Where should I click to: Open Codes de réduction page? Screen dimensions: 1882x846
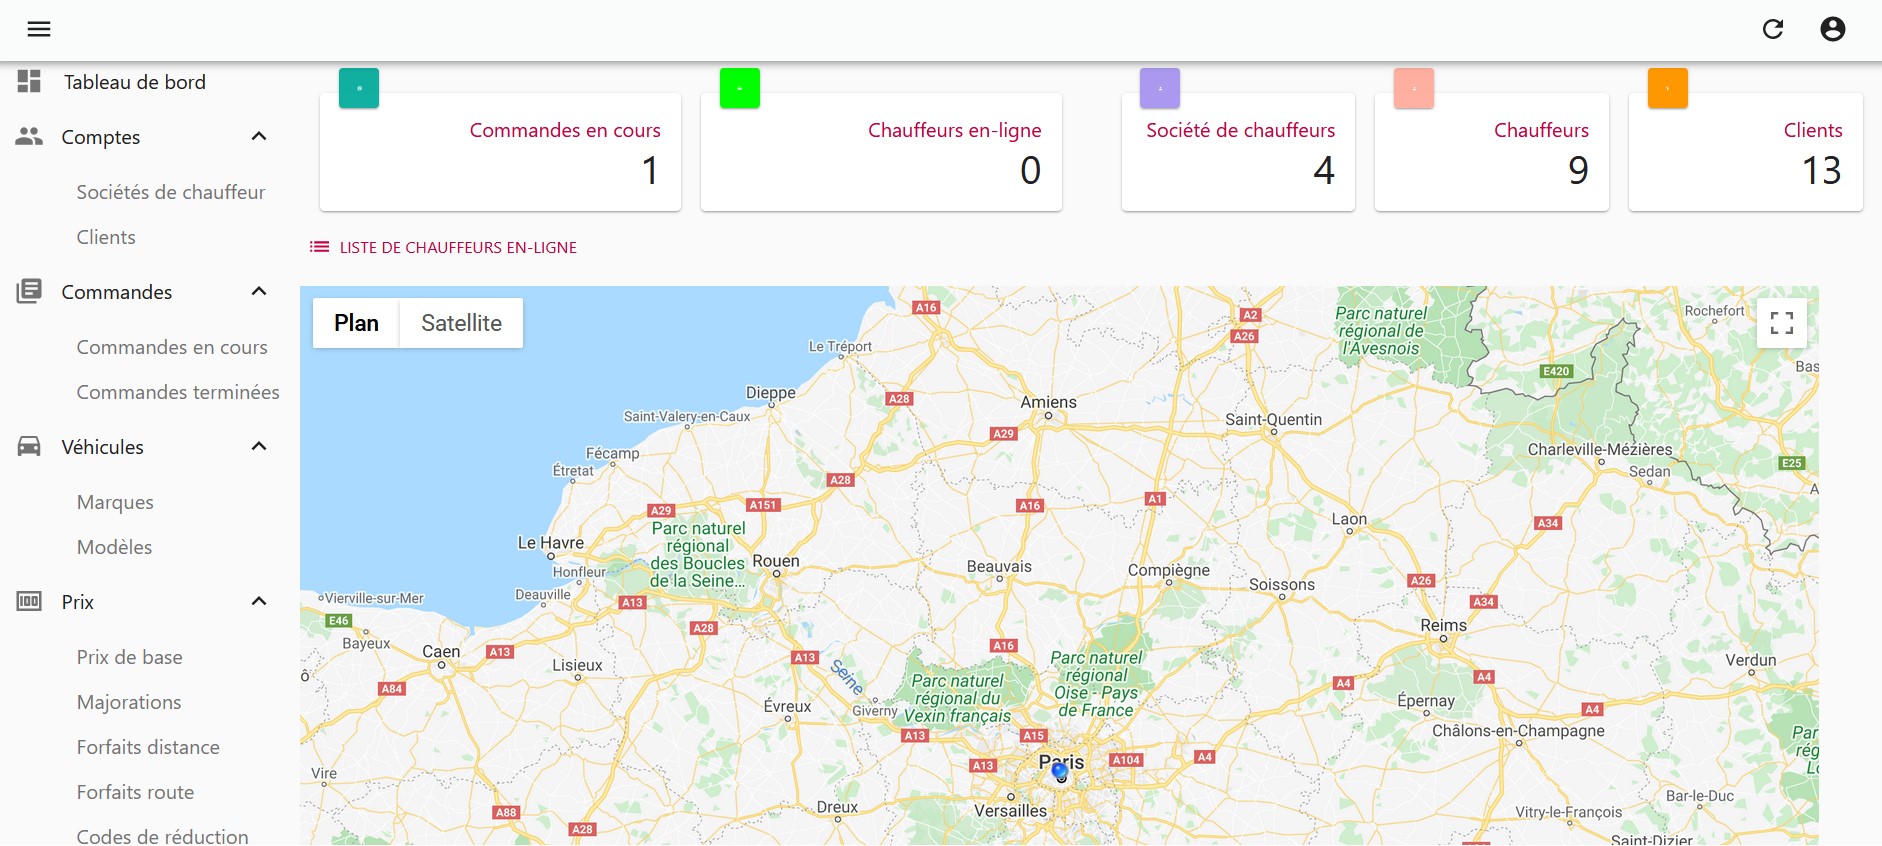[x=162, y=836]
